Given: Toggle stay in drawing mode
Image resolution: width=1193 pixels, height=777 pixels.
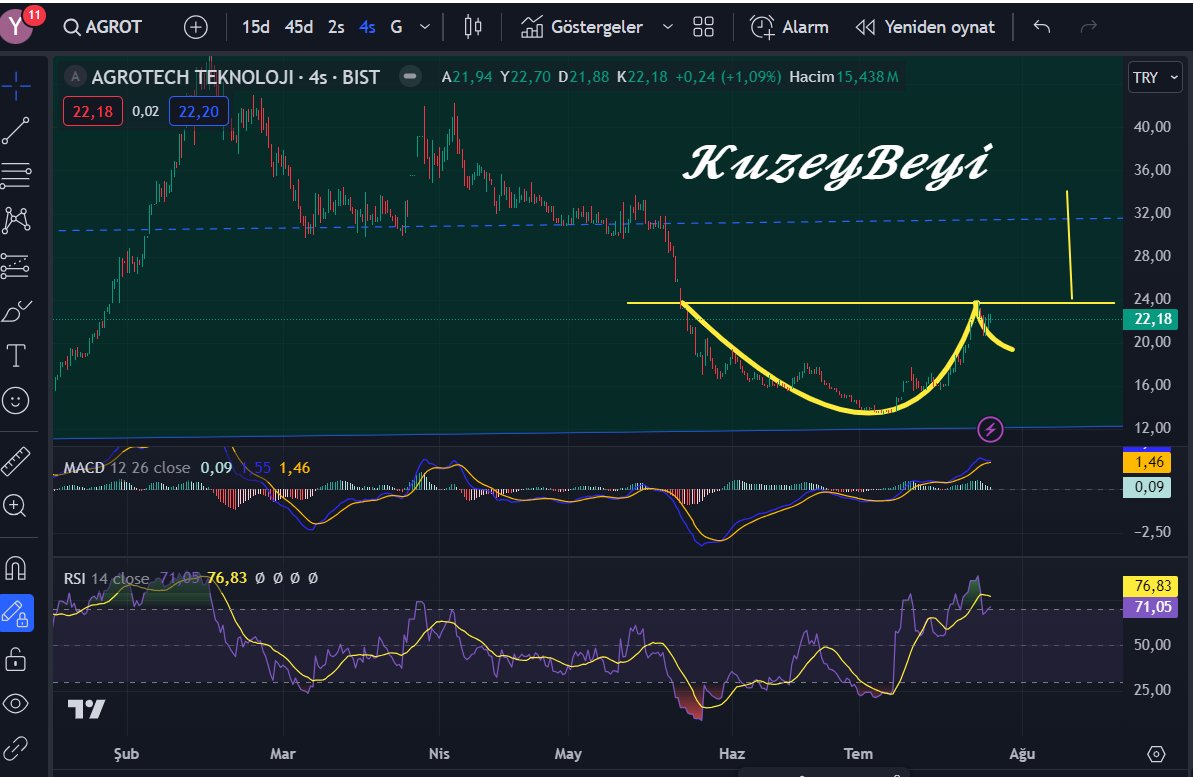Looking at the screenshot, I should pyautogui.click(x=16, y=613).
